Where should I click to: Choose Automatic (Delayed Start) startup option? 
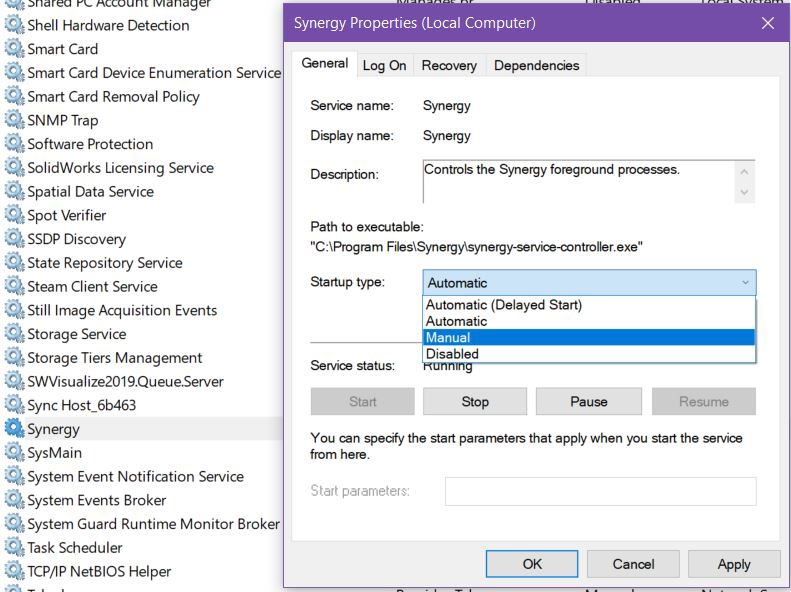tap(589, 305)
